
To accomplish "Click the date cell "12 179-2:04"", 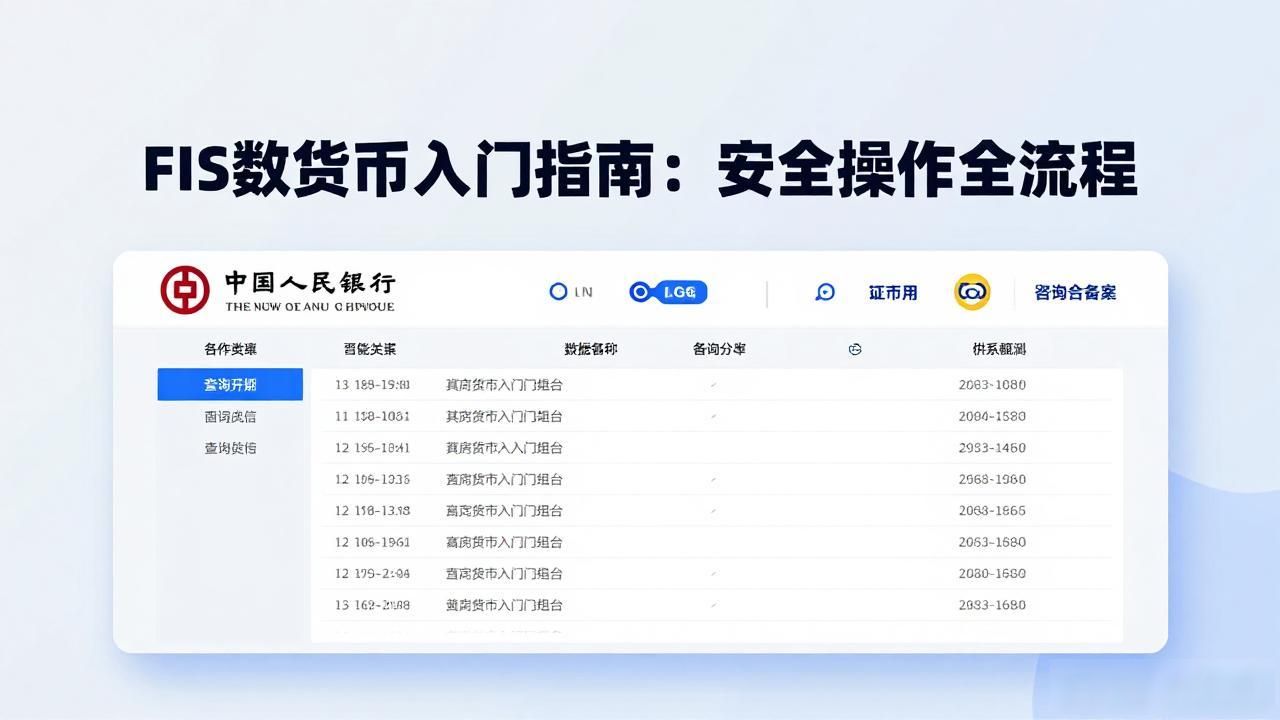I will [x=372, y=574].
